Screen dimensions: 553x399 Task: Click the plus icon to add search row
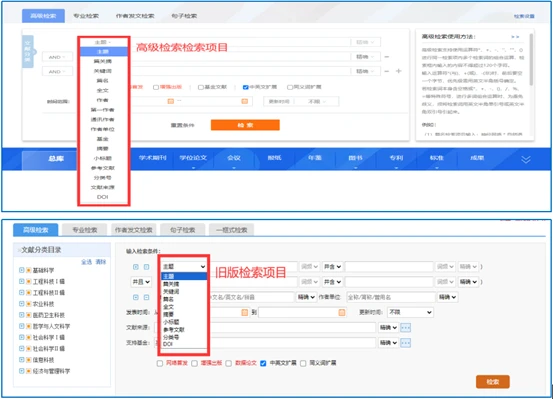pos(399,71)
